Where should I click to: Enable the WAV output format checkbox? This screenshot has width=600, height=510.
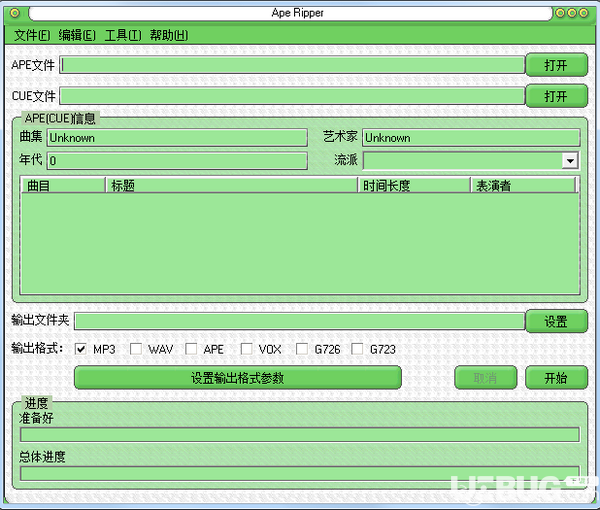tap(136, 349)
